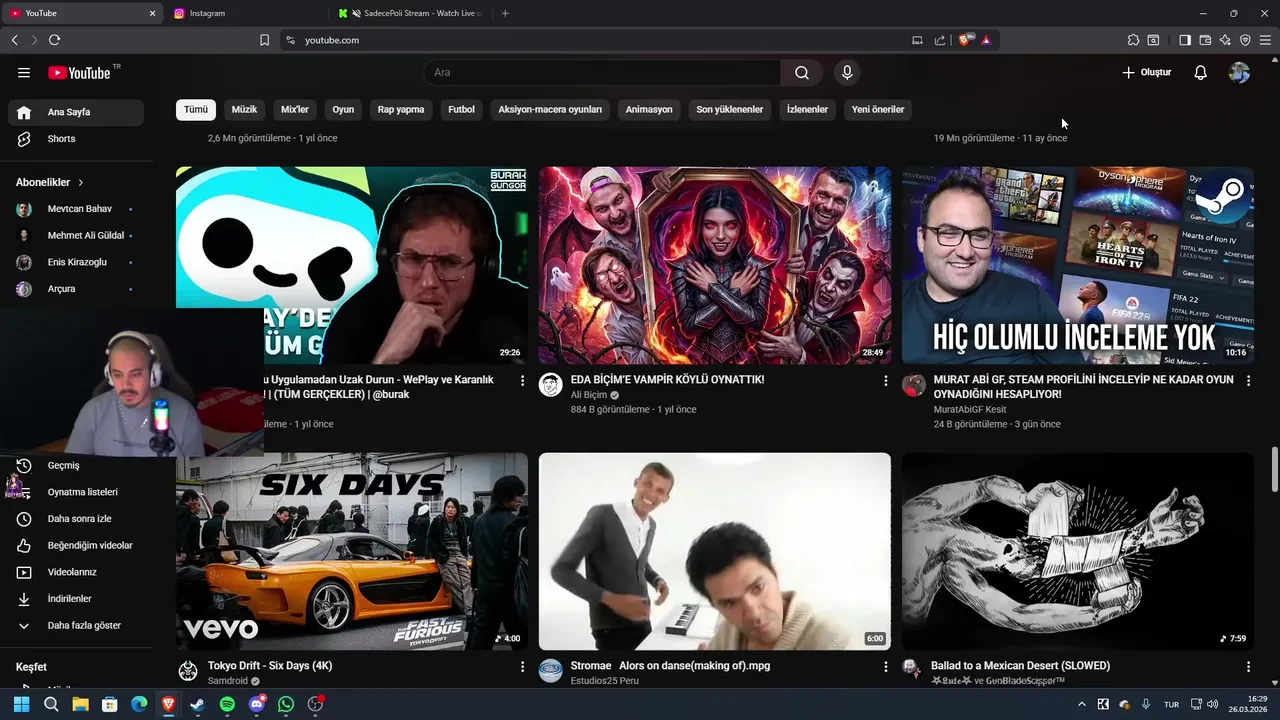This screenshot has height=720, width=1280.
Task: Start voice search with microphone icon
Action: pyautogui.click(x=847, y=72)
